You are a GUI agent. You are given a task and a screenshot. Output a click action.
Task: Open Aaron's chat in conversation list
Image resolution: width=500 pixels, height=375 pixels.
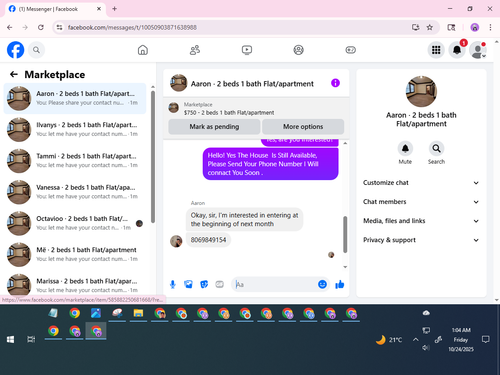tap(75, 98)
